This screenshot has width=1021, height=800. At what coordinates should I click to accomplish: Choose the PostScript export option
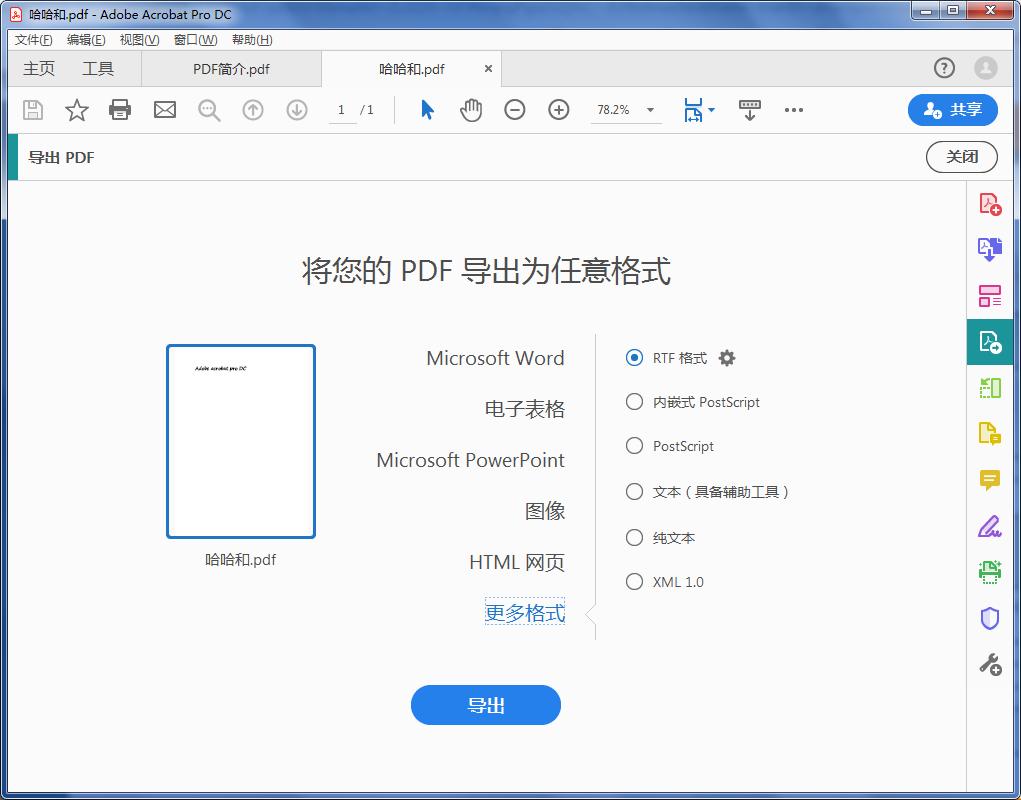(634, 446)
